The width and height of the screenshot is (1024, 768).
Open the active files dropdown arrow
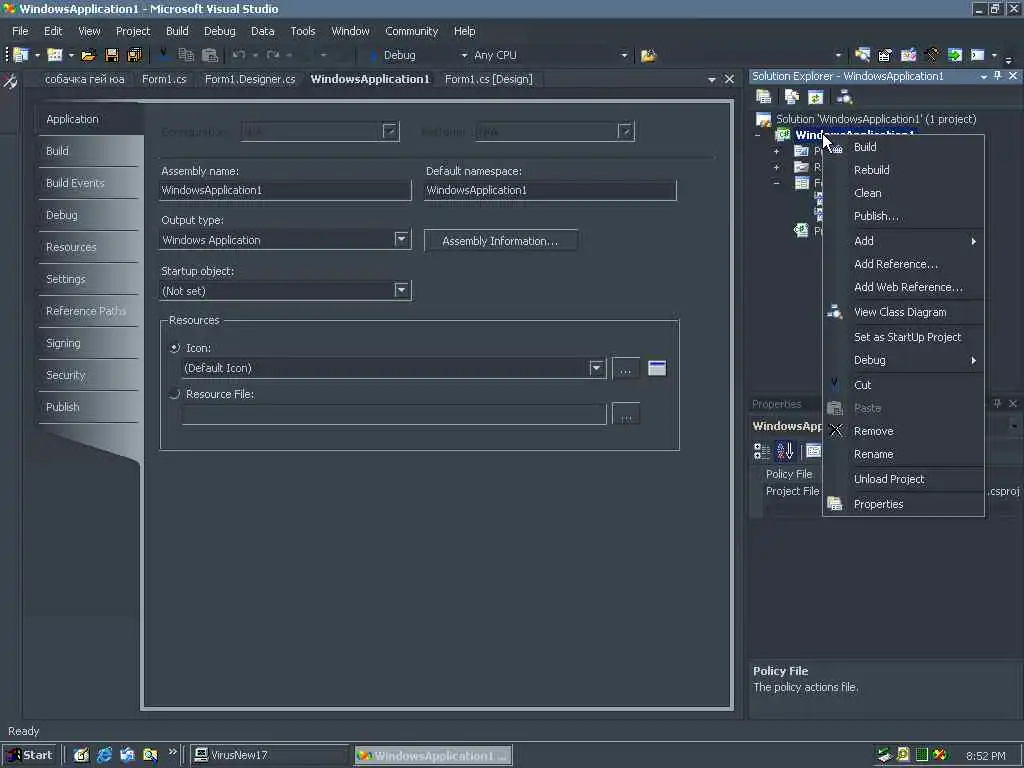pyautogui.click(x=712, y=80)
